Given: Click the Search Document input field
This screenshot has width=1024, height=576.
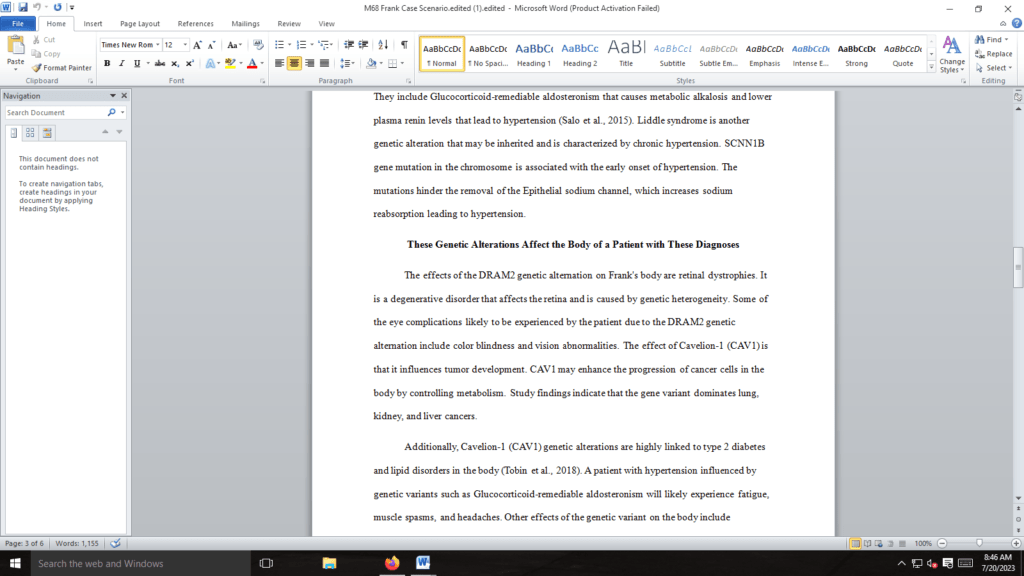Looking at the screenshot, I should [55, 113].
